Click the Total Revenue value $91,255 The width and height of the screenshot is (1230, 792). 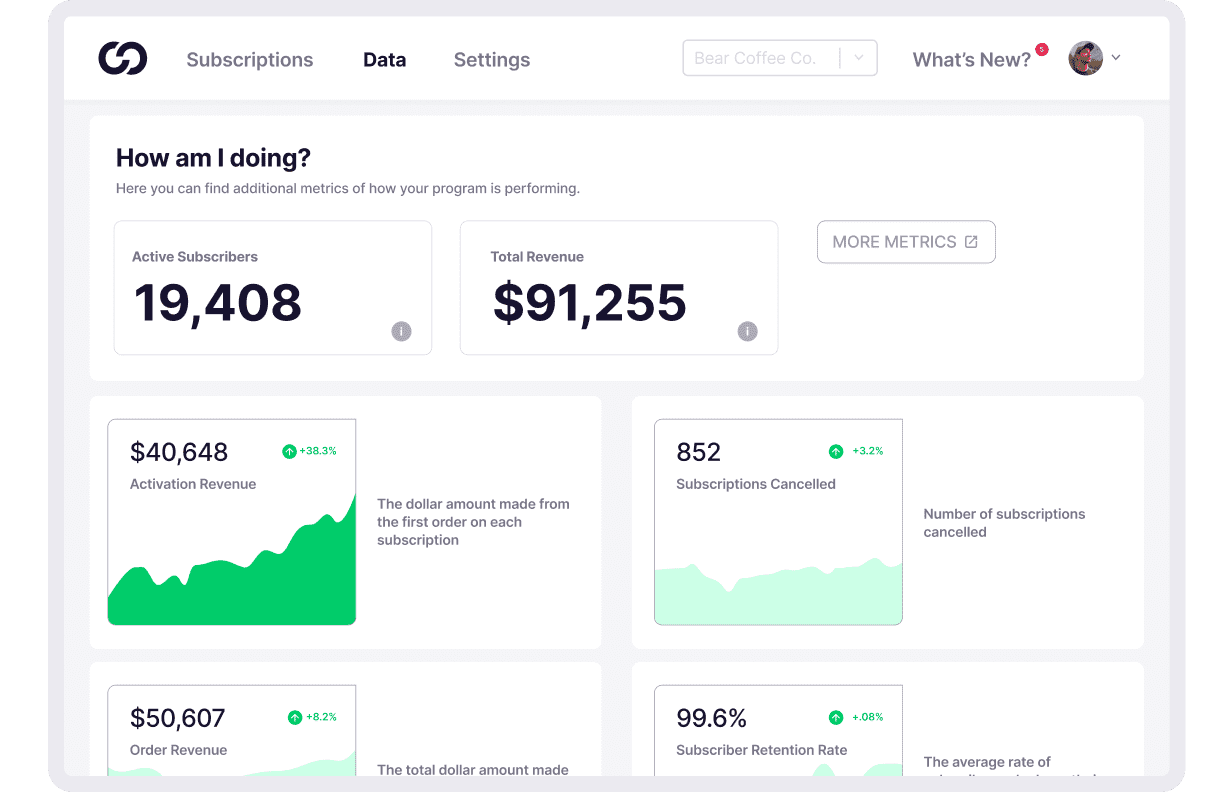click(590, 302)
